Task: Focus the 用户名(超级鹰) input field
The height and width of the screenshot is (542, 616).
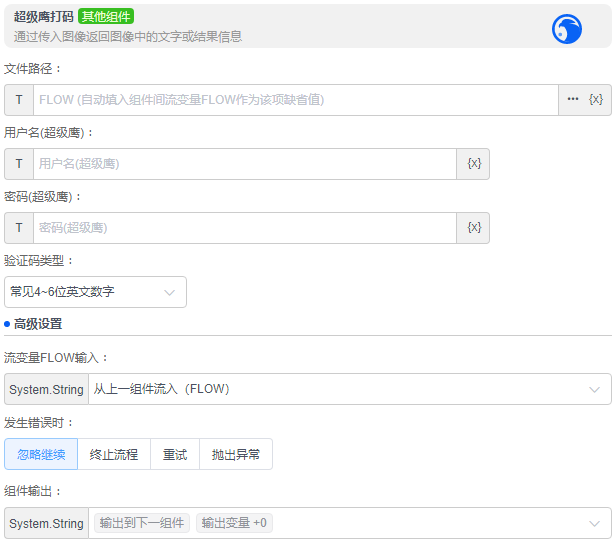Action: coord(245,164)
